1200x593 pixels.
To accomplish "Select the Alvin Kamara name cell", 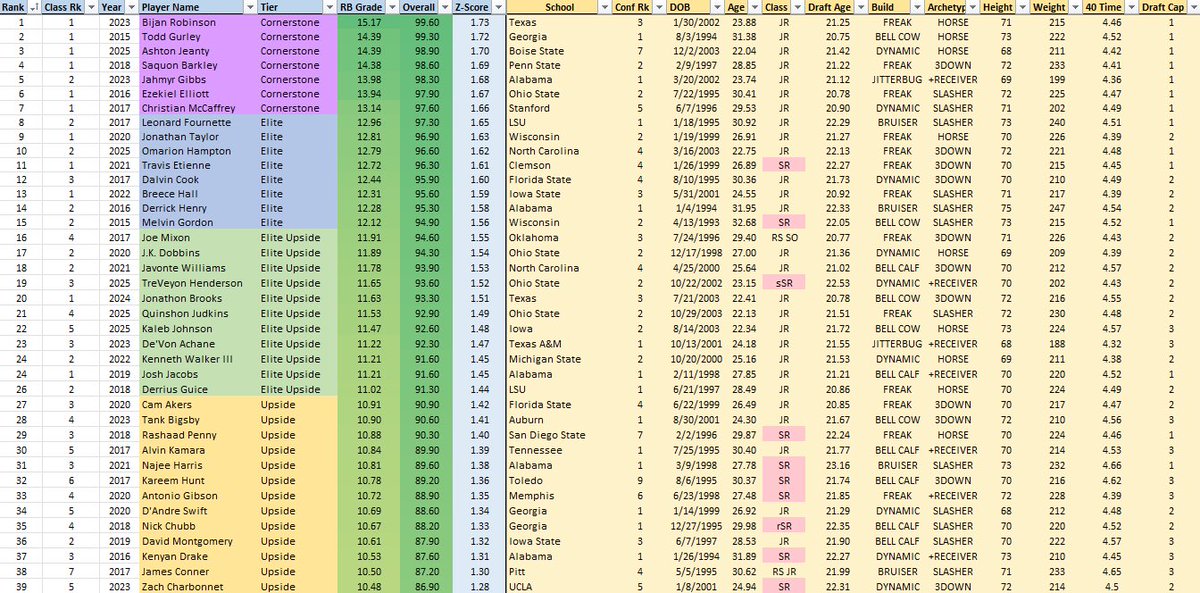I will pos(198,450).
